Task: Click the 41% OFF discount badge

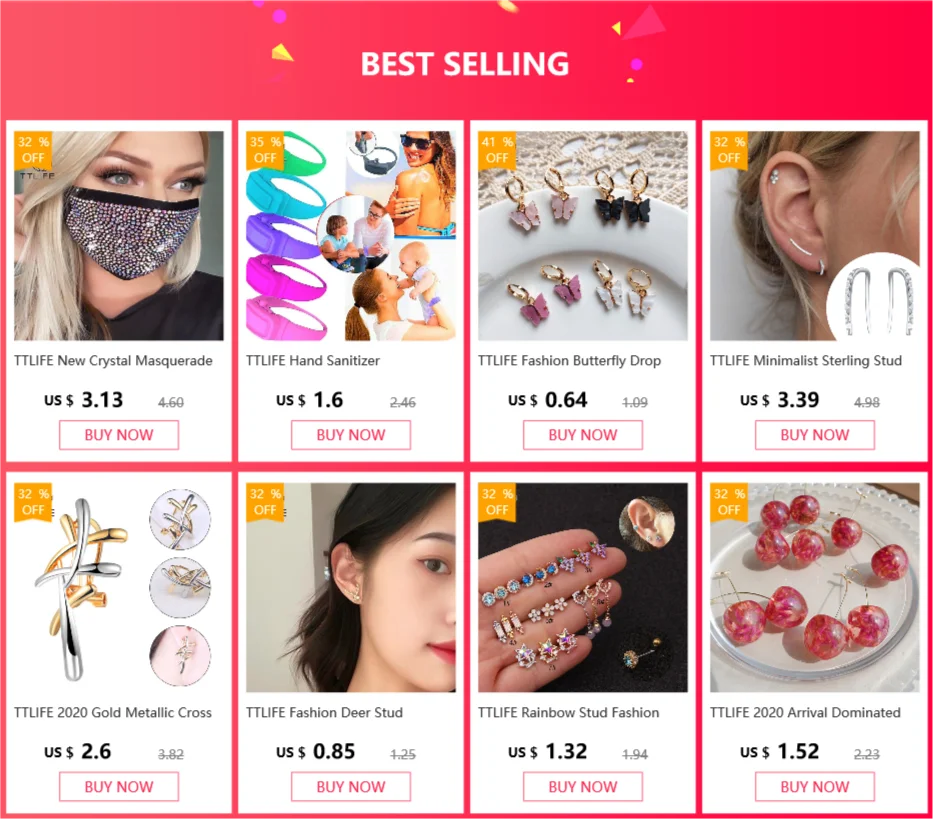Action: point(497,150)
